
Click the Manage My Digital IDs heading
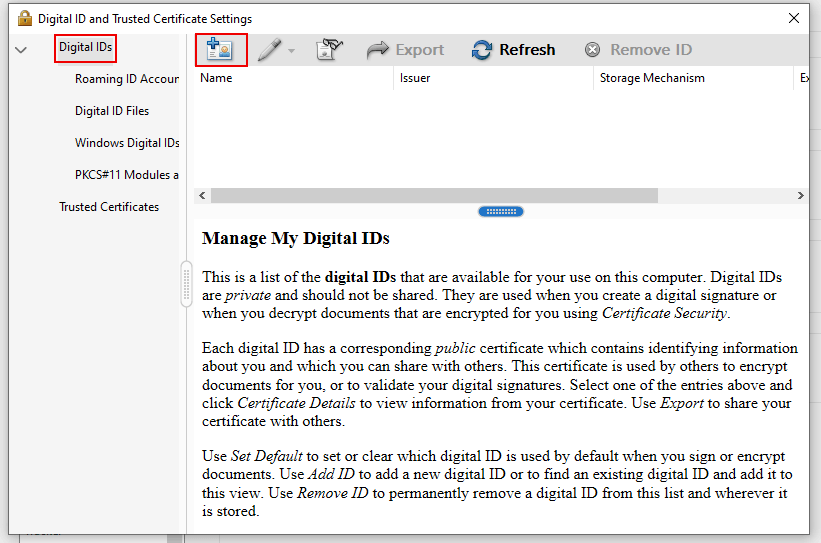(296, 238)
